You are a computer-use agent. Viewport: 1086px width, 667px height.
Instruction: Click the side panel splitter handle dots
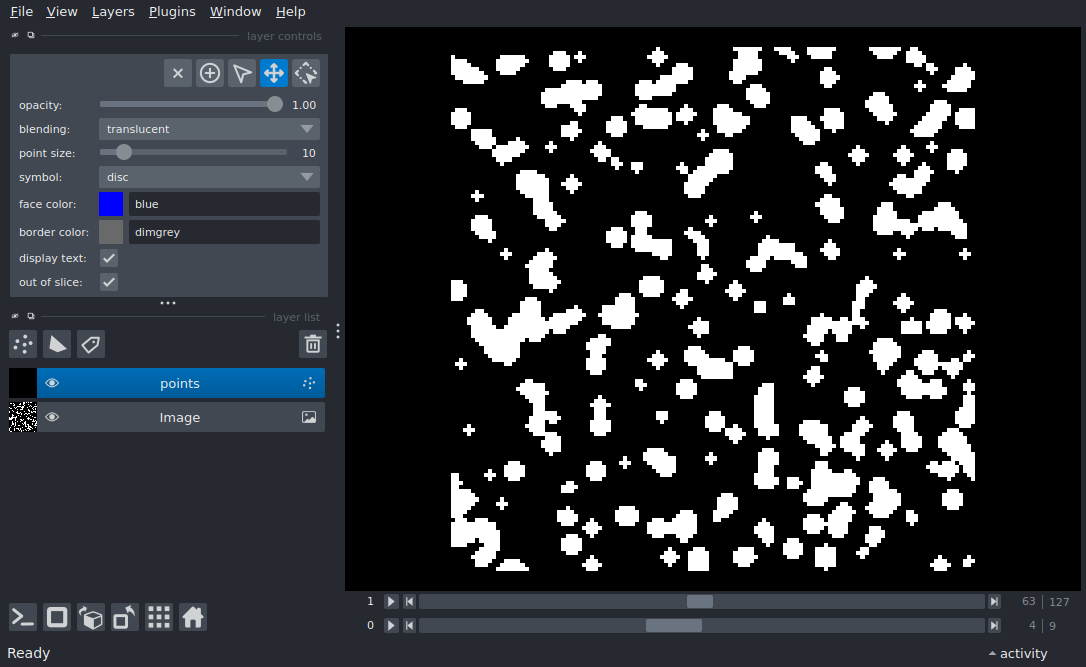338,331
